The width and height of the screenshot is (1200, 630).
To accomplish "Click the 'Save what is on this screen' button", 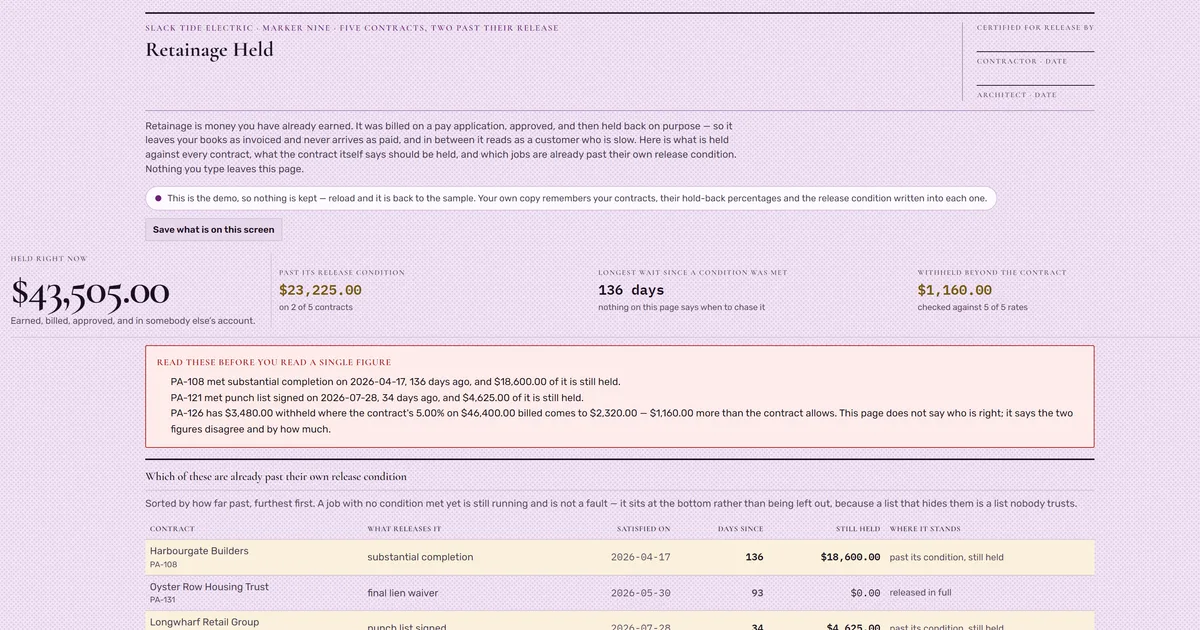I will click(x=213, y=230).
